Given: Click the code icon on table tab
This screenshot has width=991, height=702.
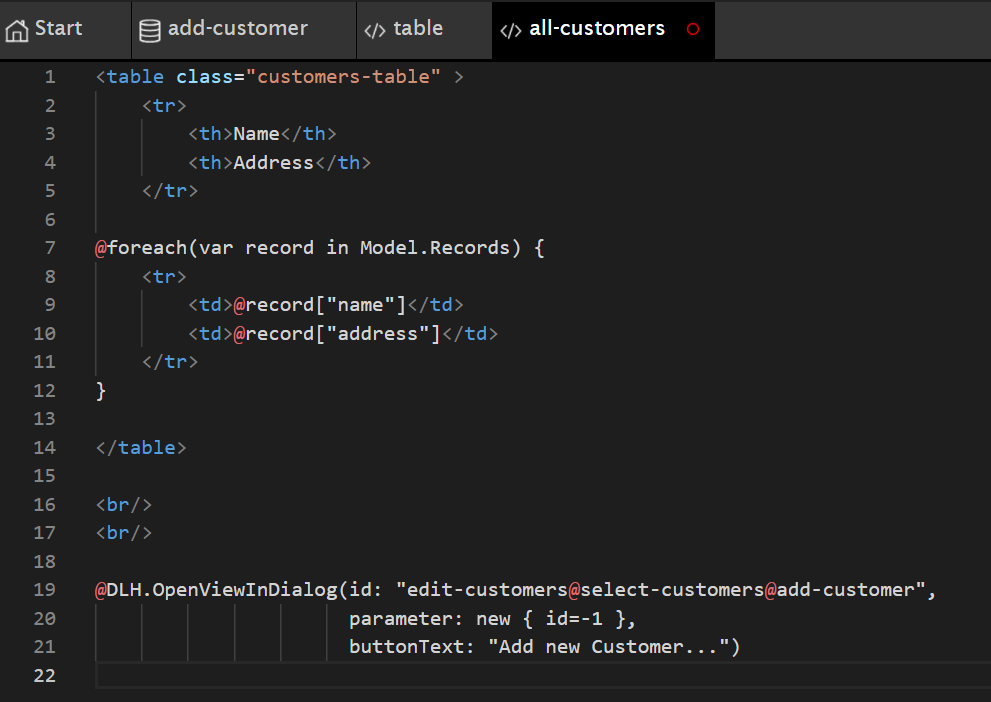Looking at the screenshot, I should (375, 30).
